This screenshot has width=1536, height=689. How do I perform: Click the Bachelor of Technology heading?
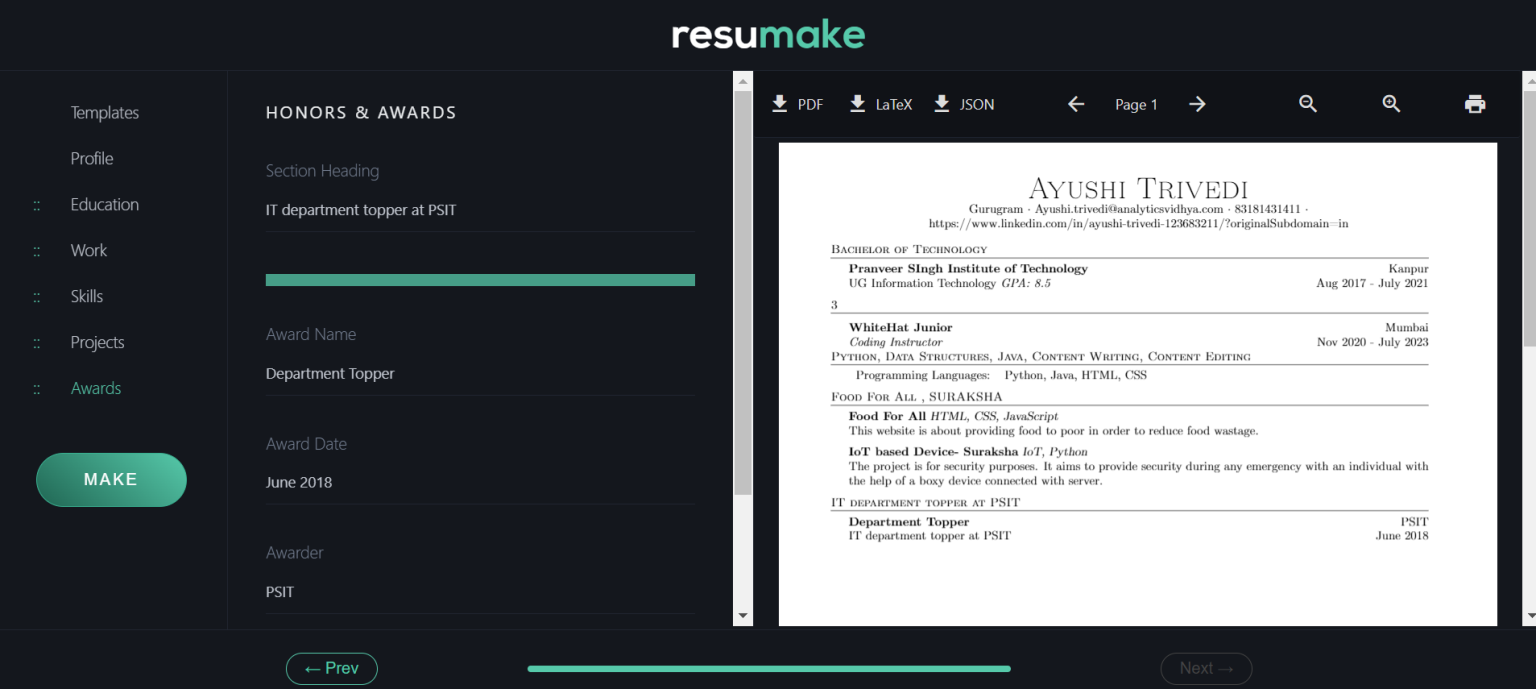tap(909, 249)
